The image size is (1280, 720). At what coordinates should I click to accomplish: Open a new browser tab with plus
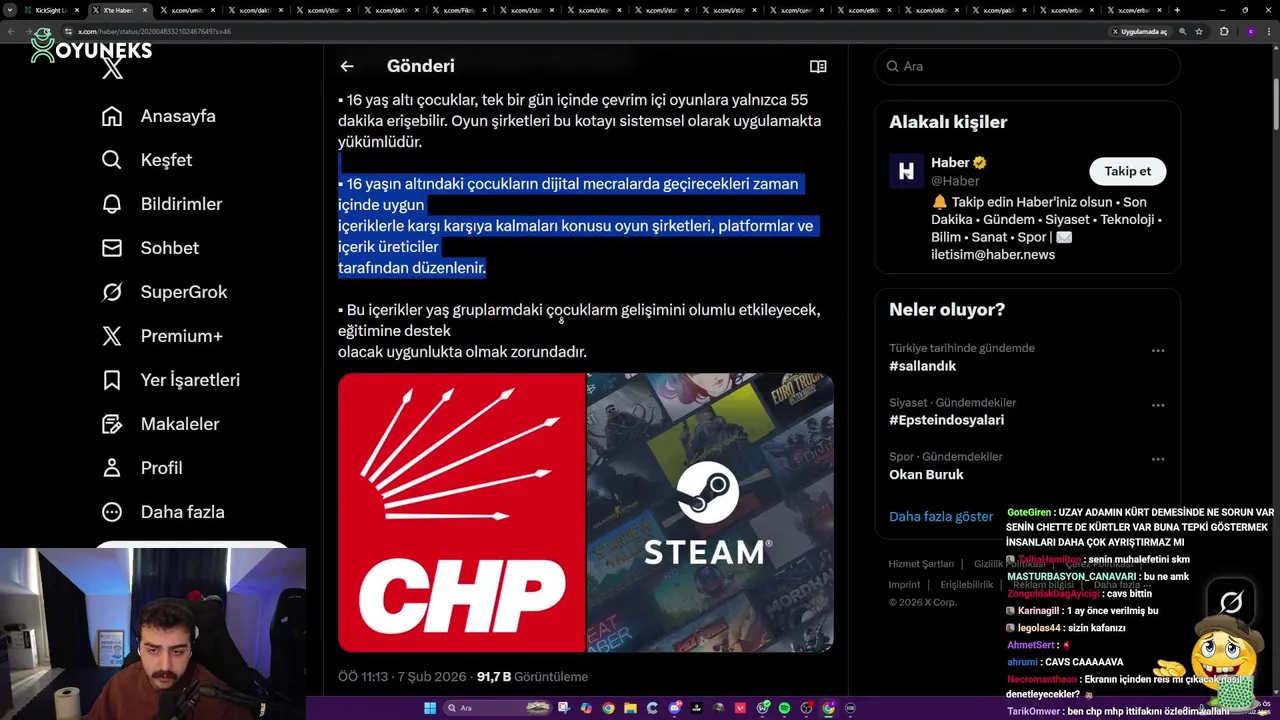click(x=1177, y=10)
